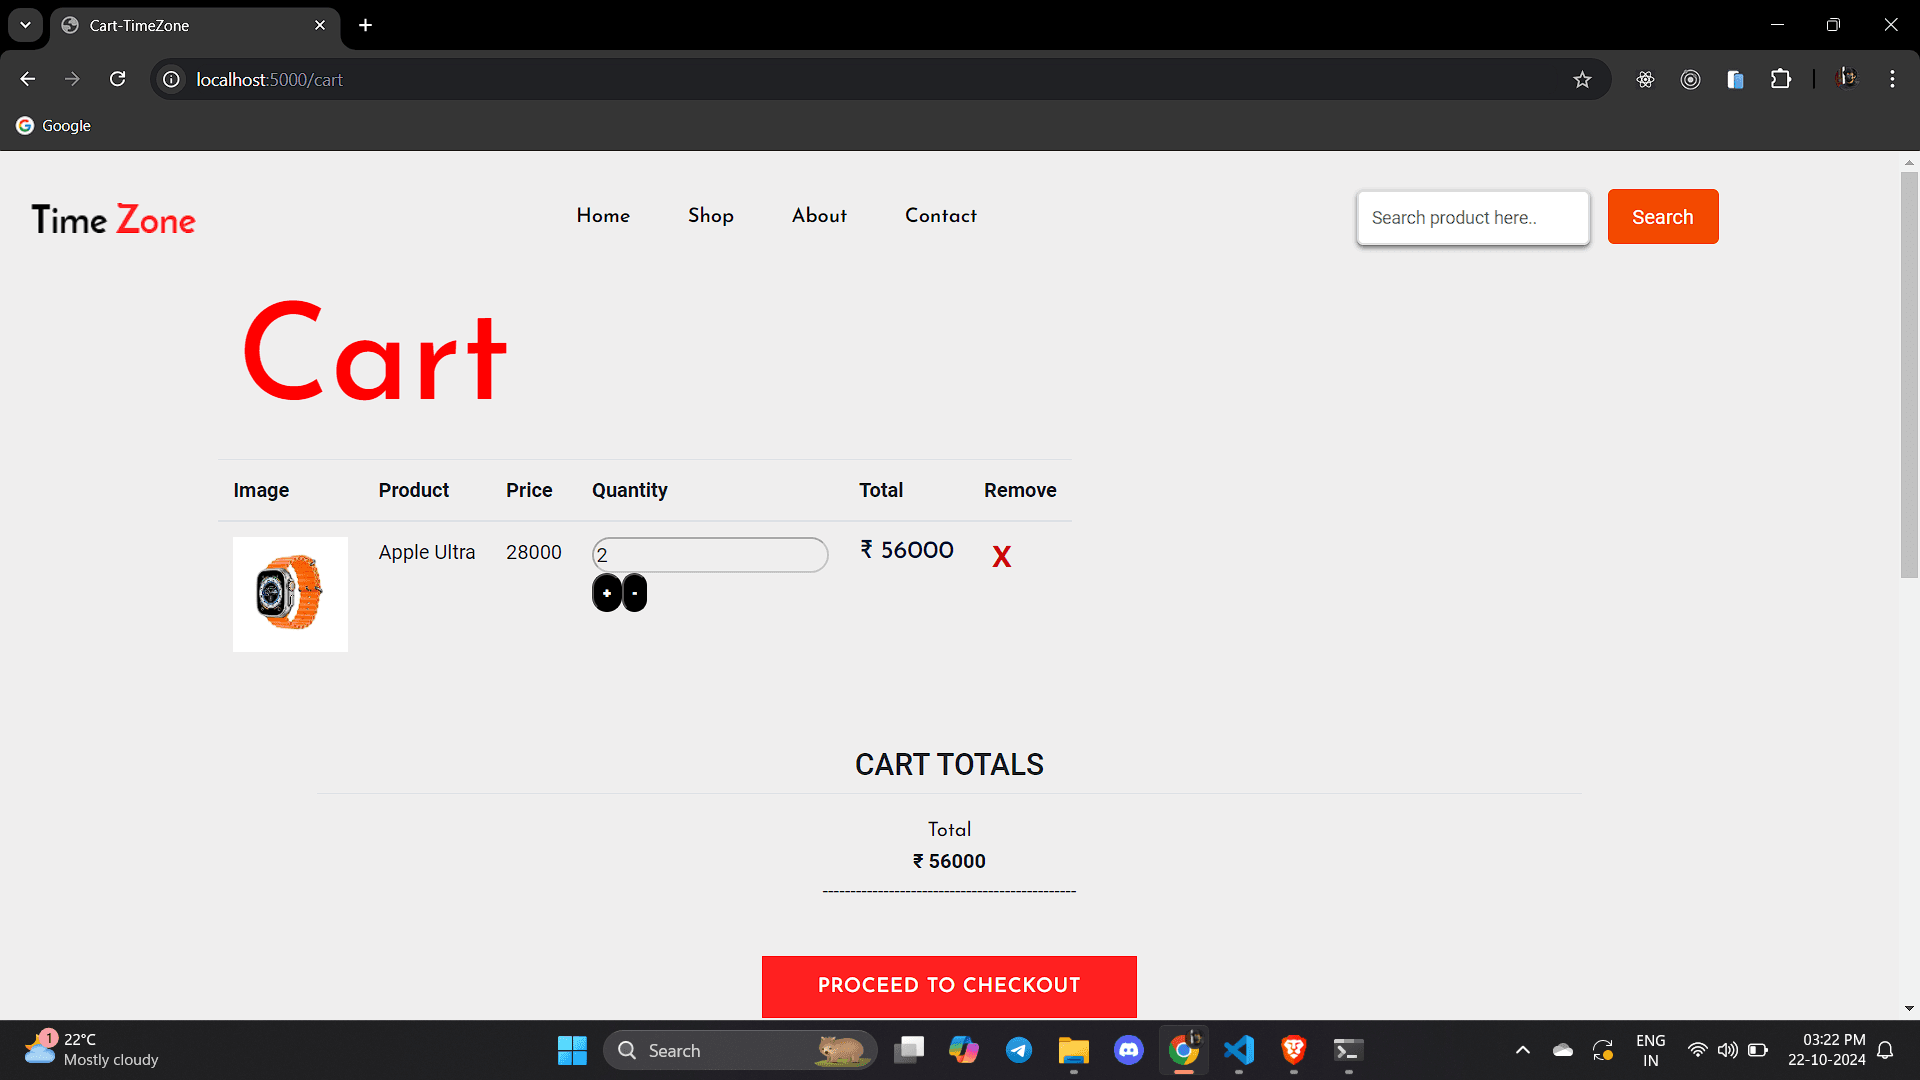Screen dimensions: 1920x1080
Task: Close the Cart-TimeZone tab
Action: tap(320, 25)
